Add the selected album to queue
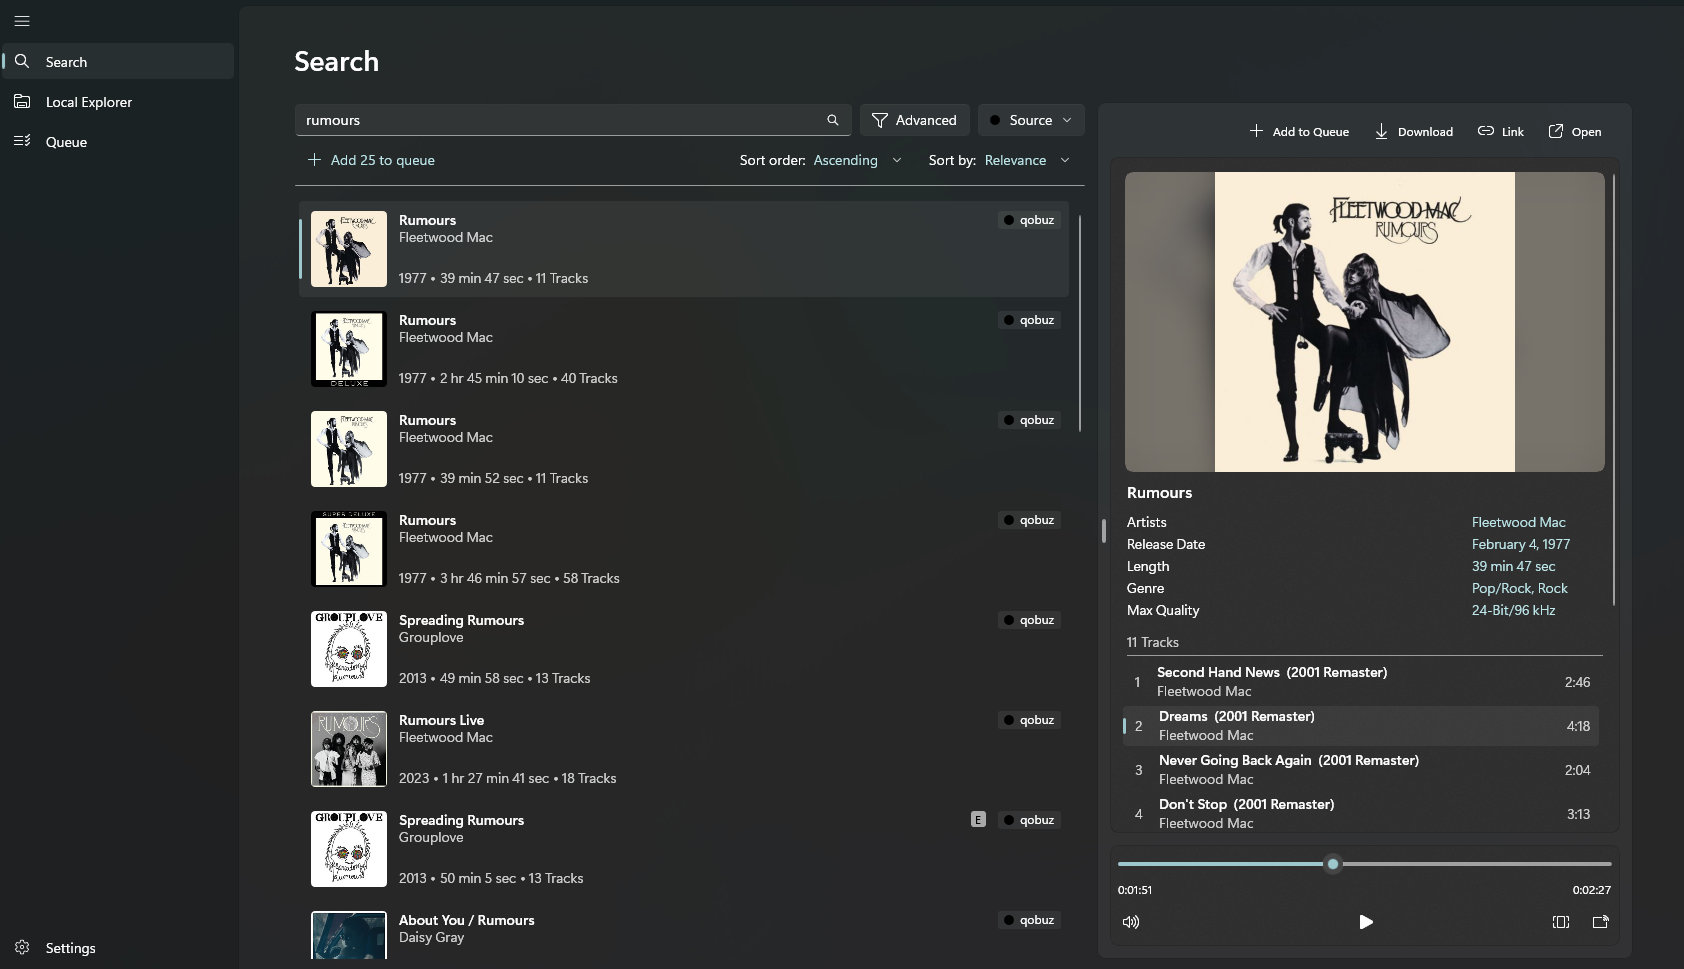Viewport: 1684px width, 969px height. point(1299,132)
